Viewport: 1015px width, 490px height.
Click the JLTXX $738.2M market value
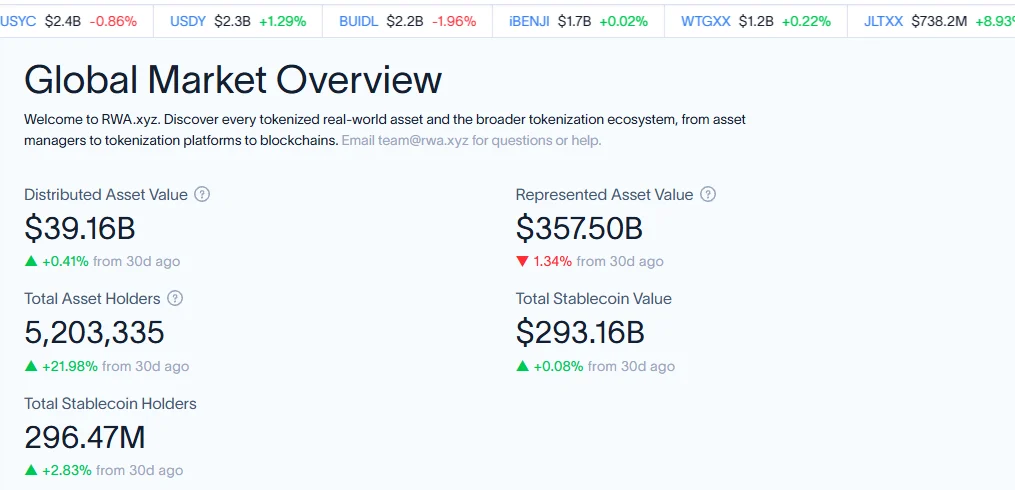click(x=939, y=21)
